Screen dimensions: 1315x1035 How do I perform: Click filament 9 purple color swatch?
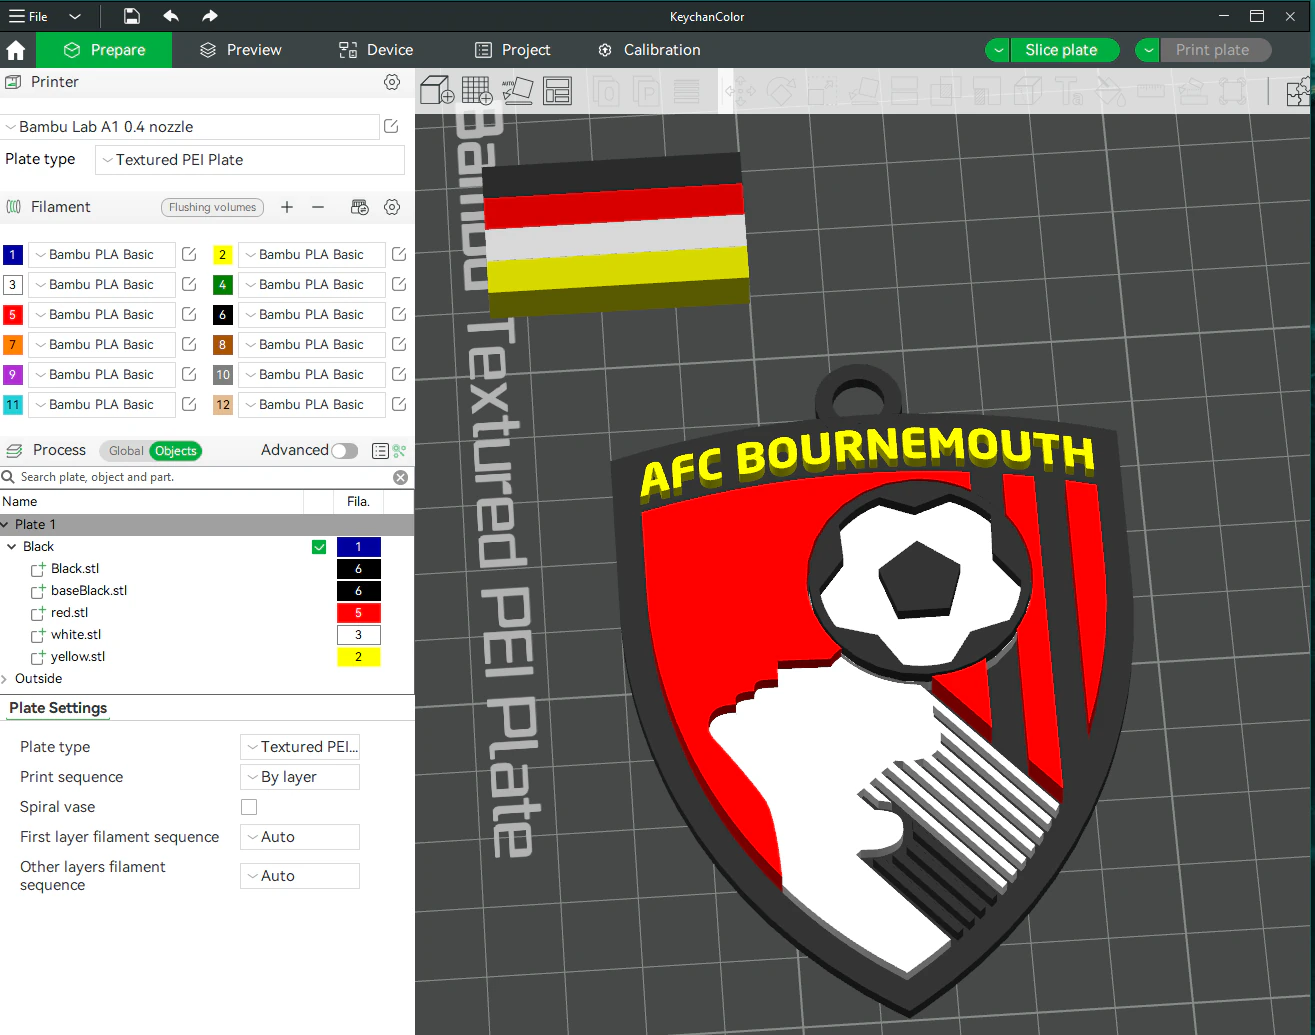click(13, 374)
